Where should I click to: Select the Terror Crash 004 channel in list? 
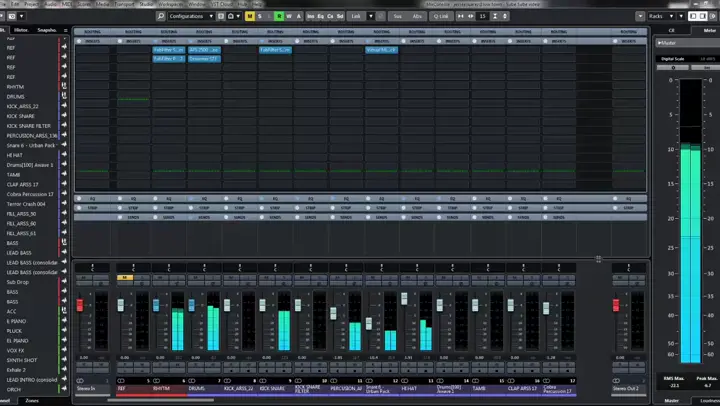tap(26, 204)
